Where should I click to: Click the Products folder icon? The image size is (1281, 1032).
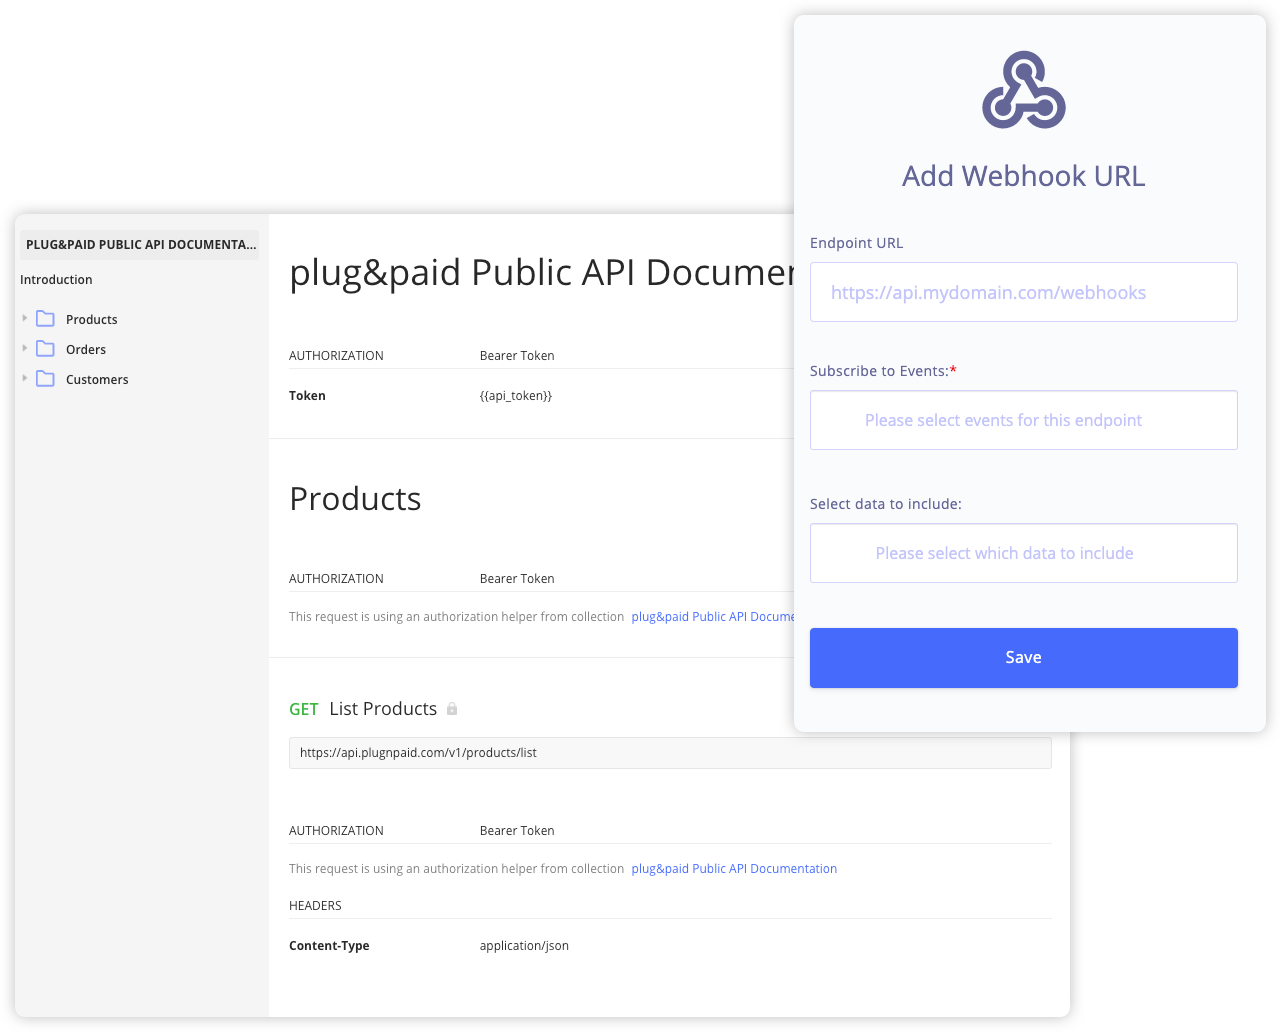coord(45,319)
